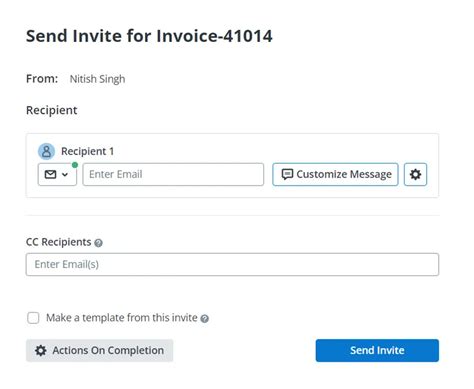The width and height of the screenshot is (474, 389).
Task: Click the Send Invite button
Action: [x=377, y=350]
